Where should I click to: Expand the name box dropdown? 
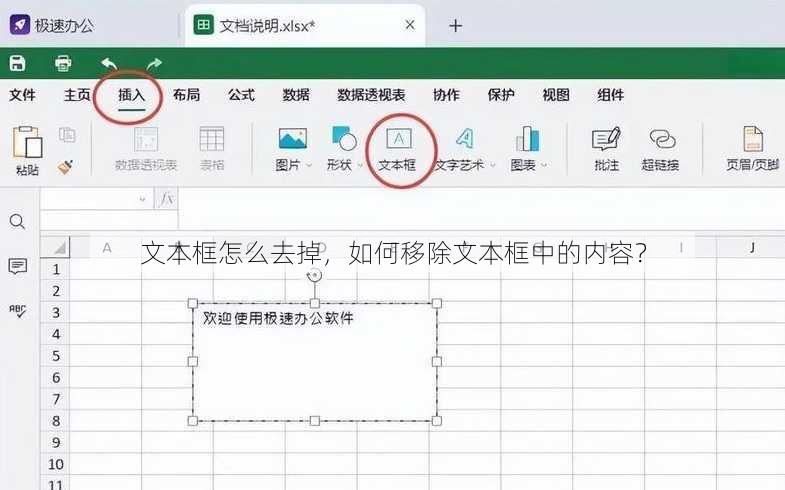click(142, 199)
